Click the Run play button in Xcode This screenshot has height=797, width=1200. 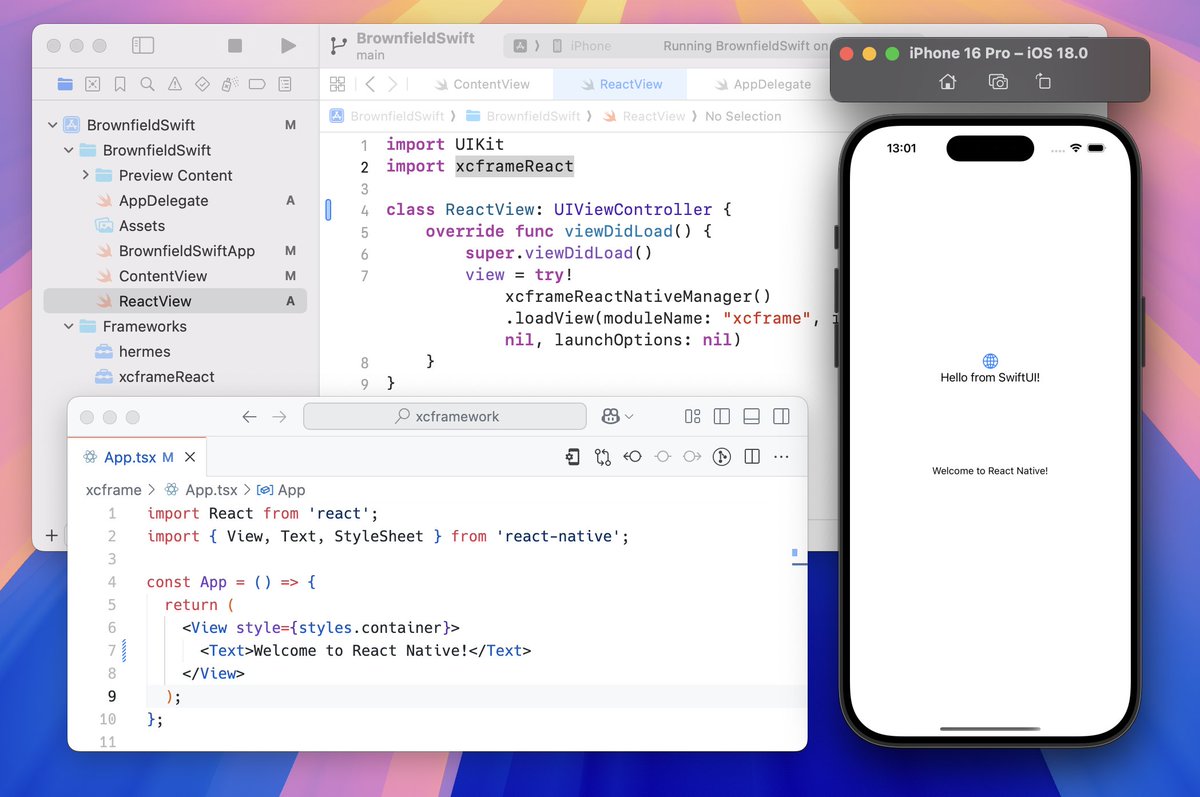(288, 46)
